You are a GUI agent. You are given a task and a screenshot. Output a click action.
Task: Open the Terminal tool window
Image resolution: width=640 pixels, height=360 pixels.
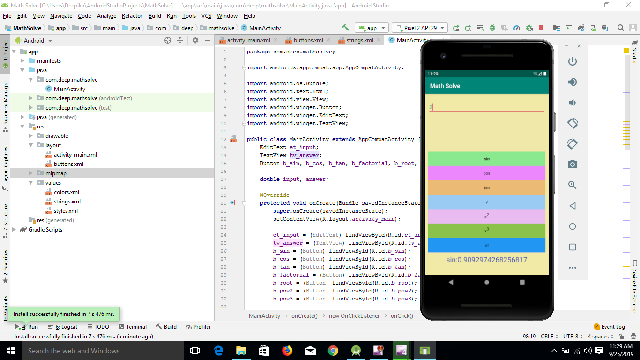click(x=133, y=327)
